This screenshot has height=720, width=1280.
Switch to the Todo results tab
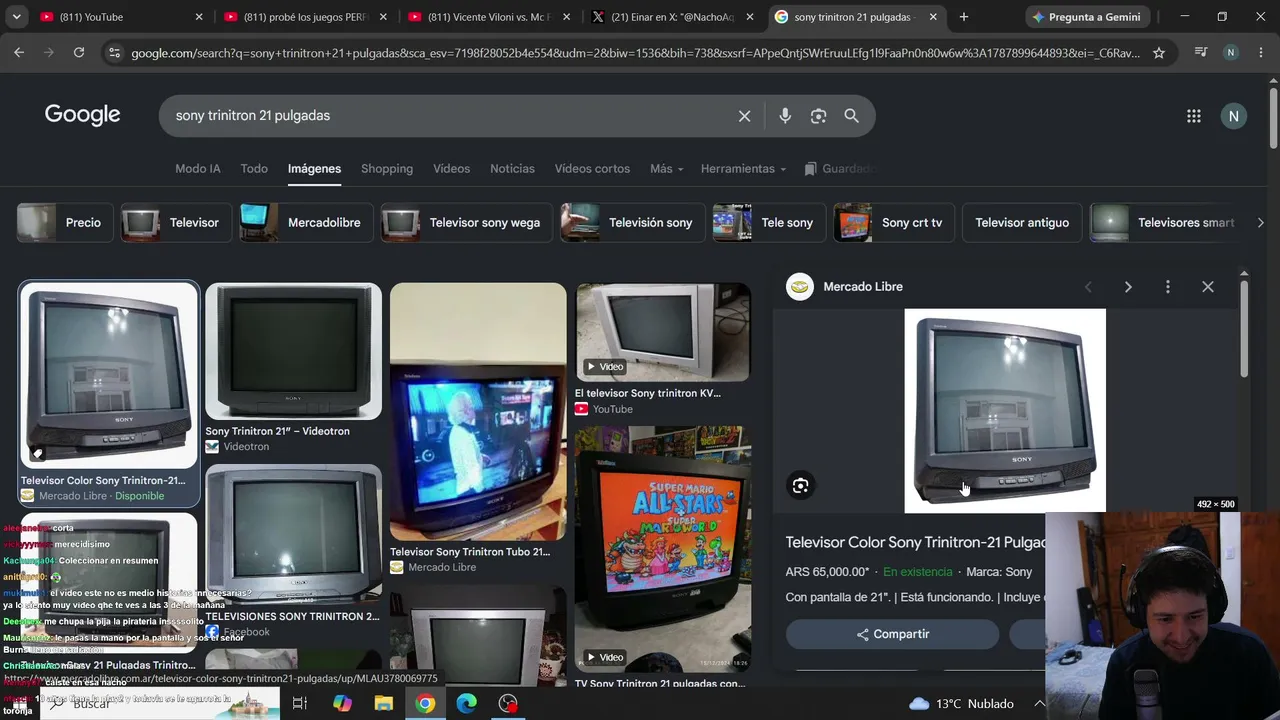254,169
